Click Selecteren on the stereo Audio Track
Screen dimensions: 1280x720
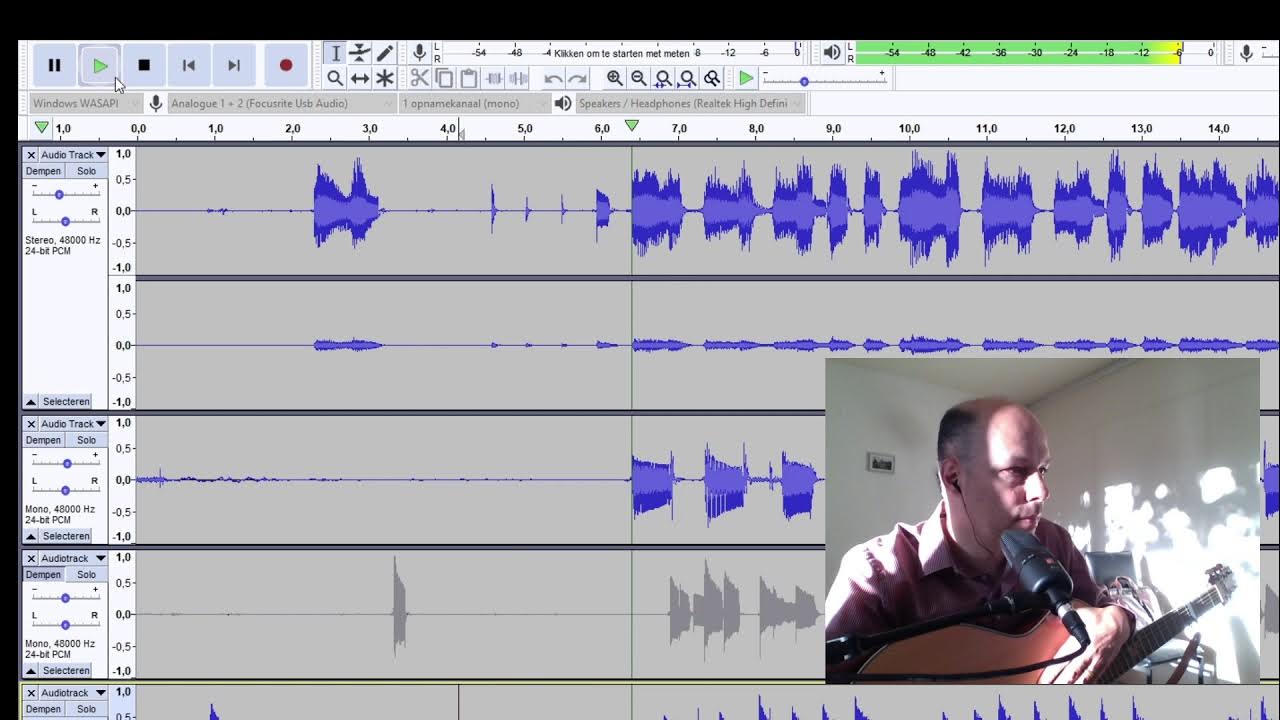click(x=66, y=401)
